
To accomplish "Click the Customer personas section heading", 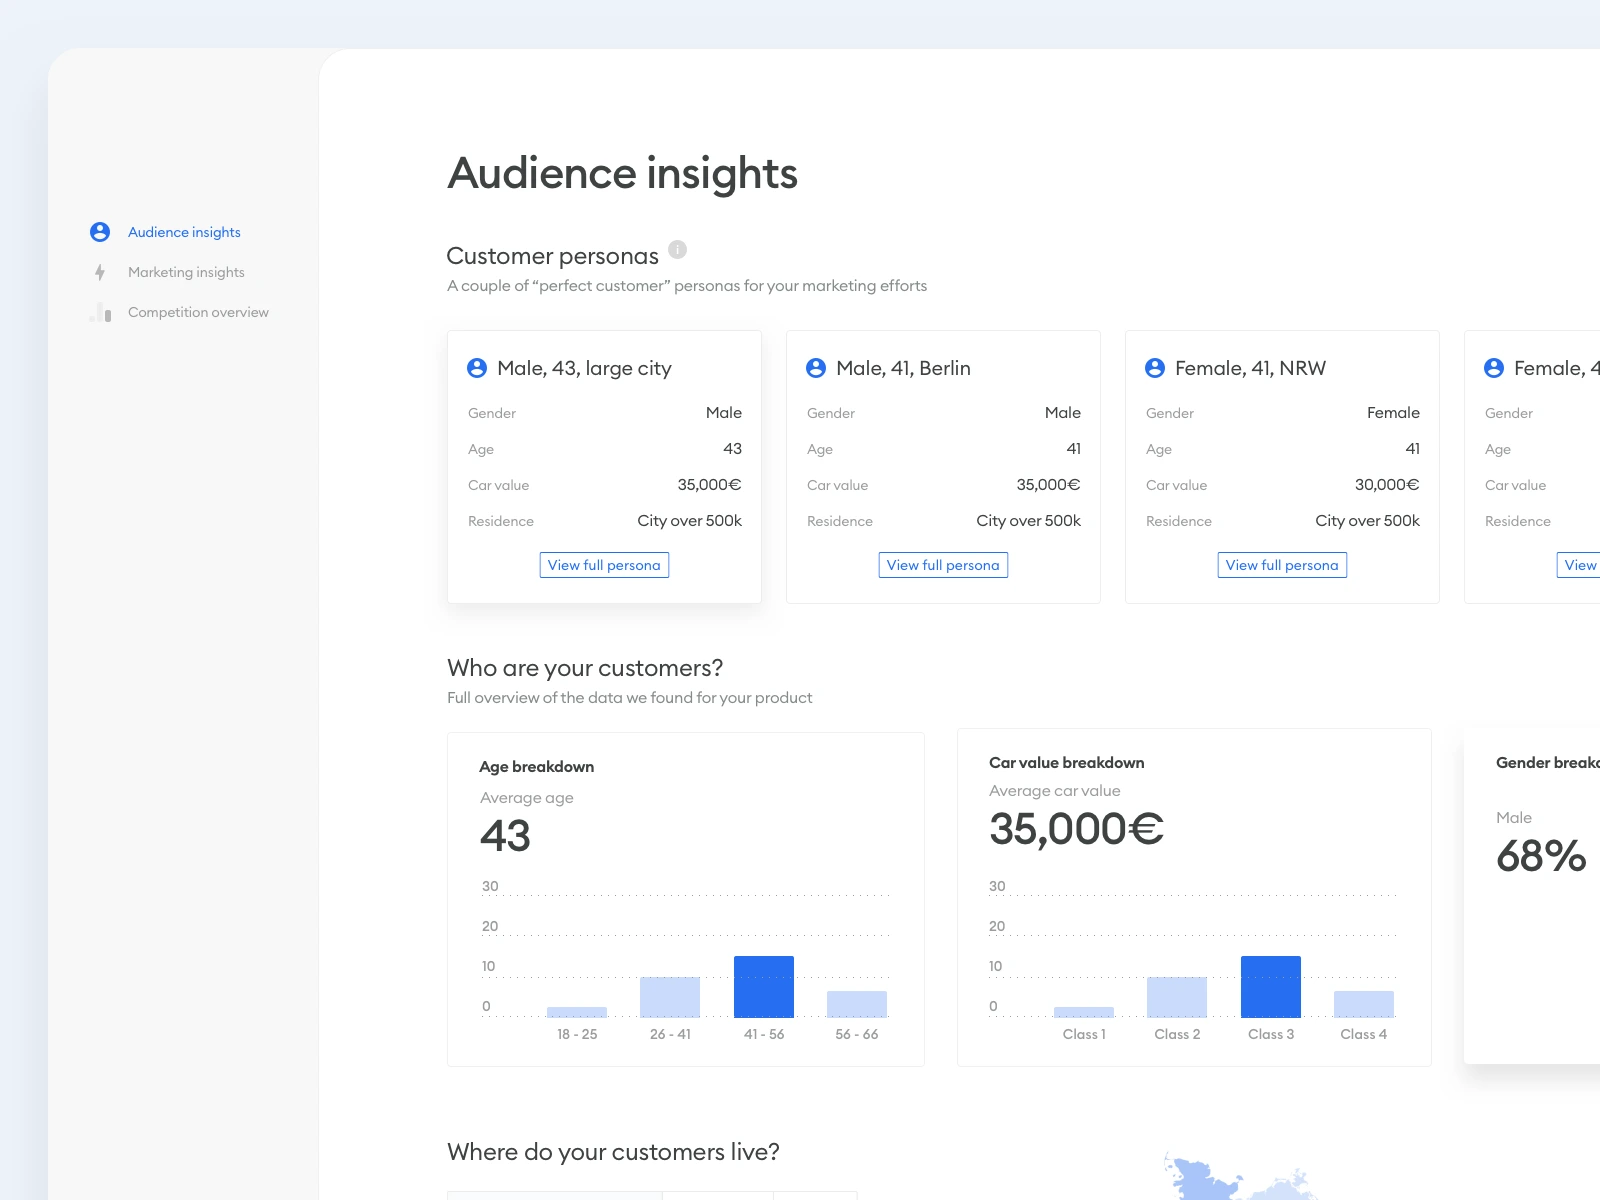I will [552, 256].
